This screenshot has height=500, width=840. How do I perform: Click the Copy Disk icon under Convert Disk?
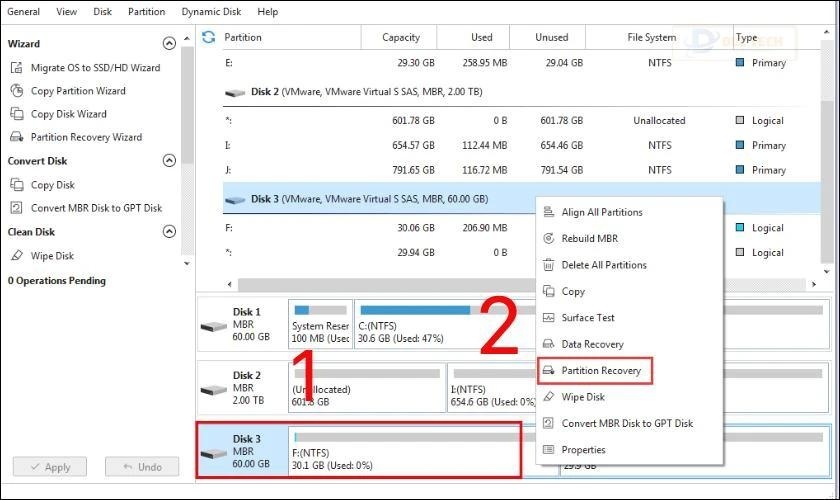[17, 185]
